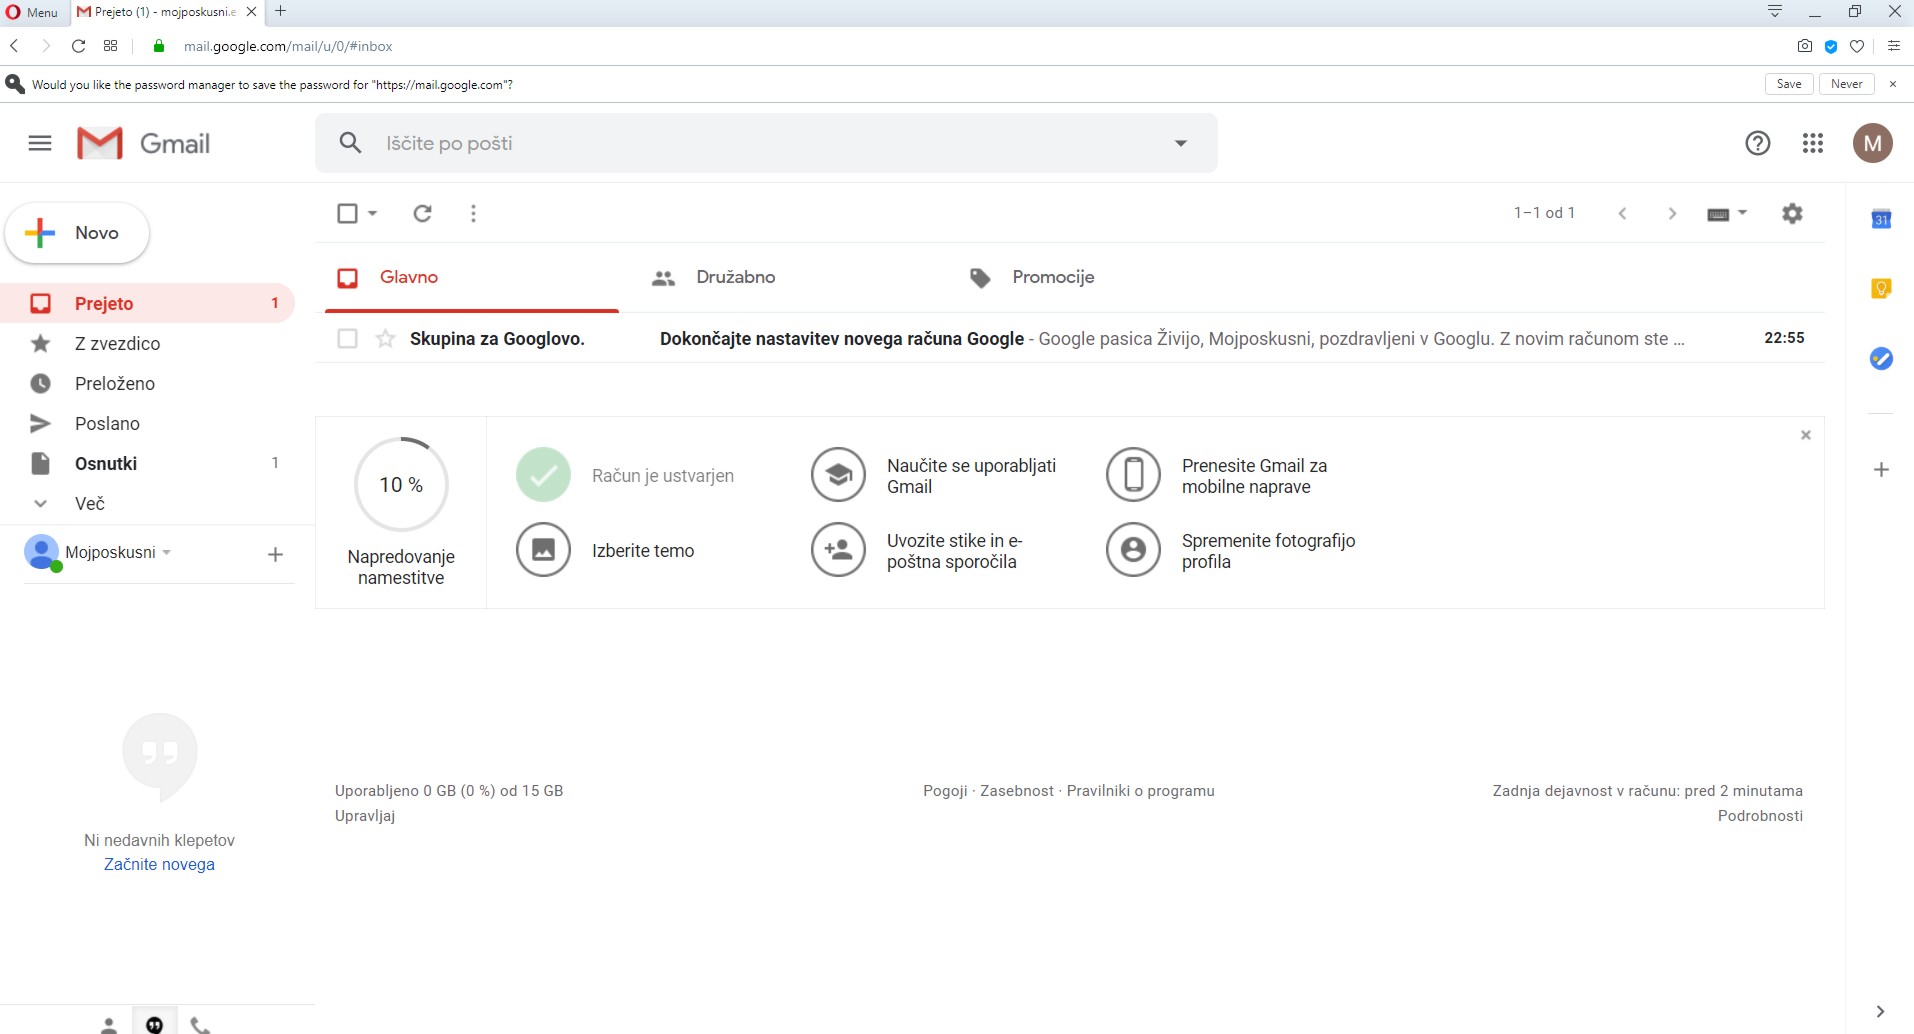Tick the checkbox for Skupina za Googlovo email
The height and width of the screenshot is (1034, 1914).
347,339
